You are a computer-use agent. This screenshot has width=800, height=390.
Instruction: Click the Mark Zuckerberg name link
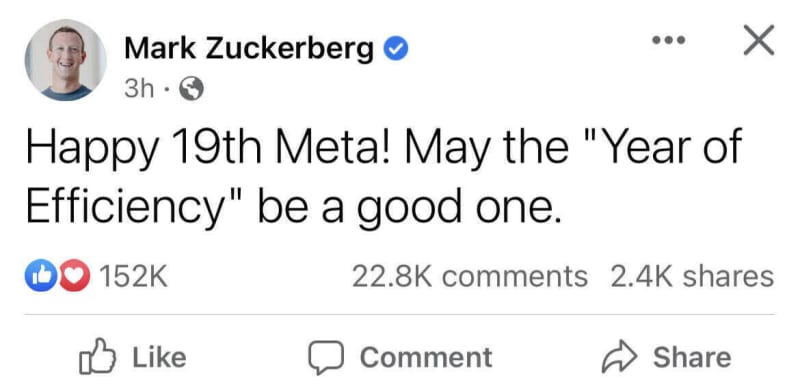248,50
